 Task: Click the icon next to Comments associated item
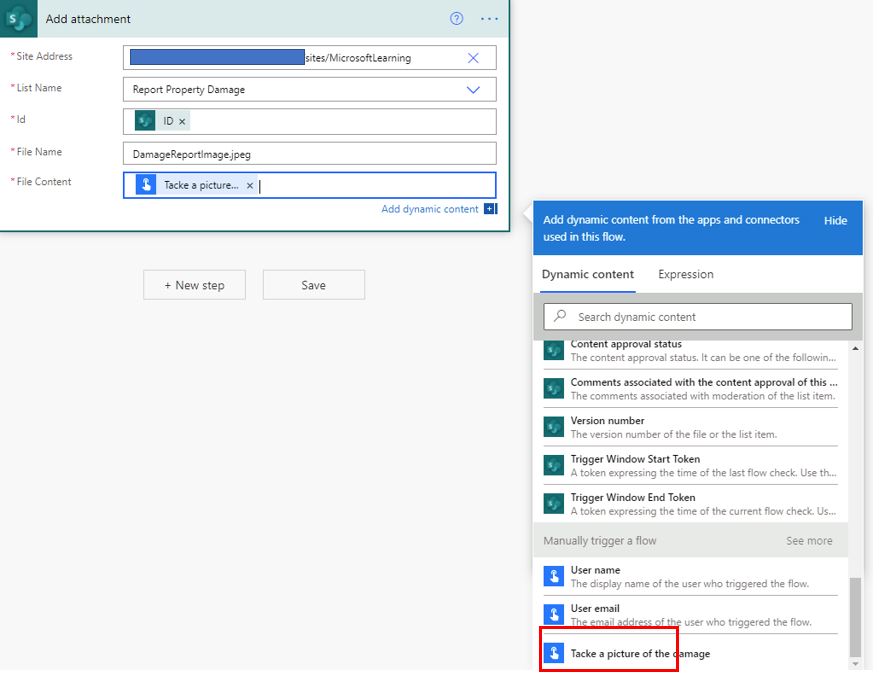coord(554,388)
